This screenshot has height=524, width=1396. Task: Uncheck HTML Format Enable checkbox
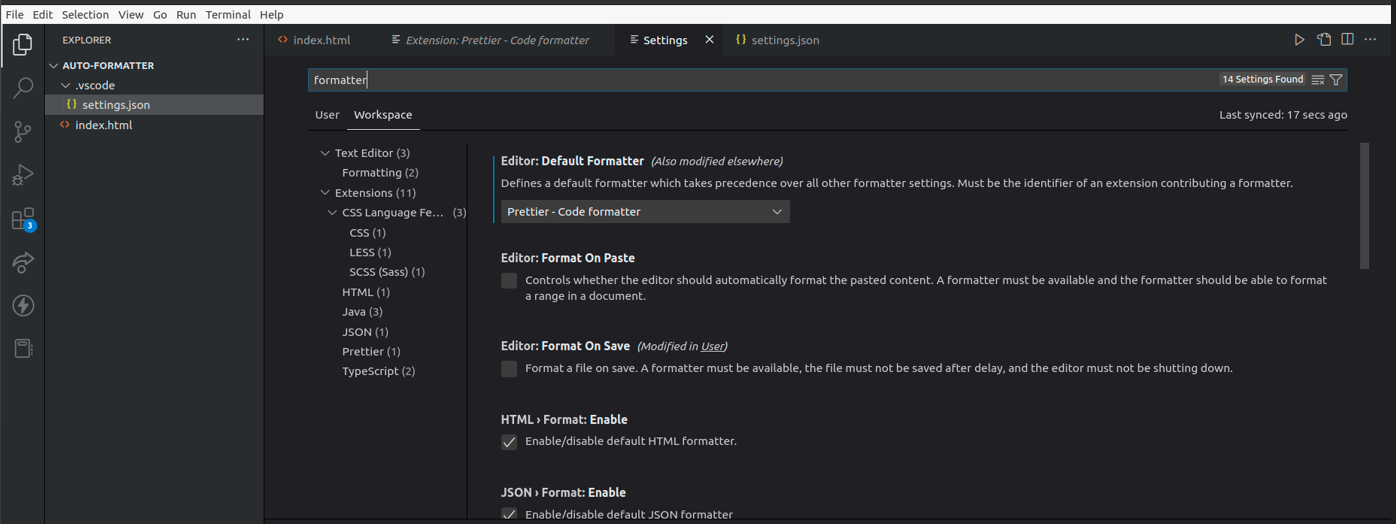pyautogui.click(x=509, y=442)
